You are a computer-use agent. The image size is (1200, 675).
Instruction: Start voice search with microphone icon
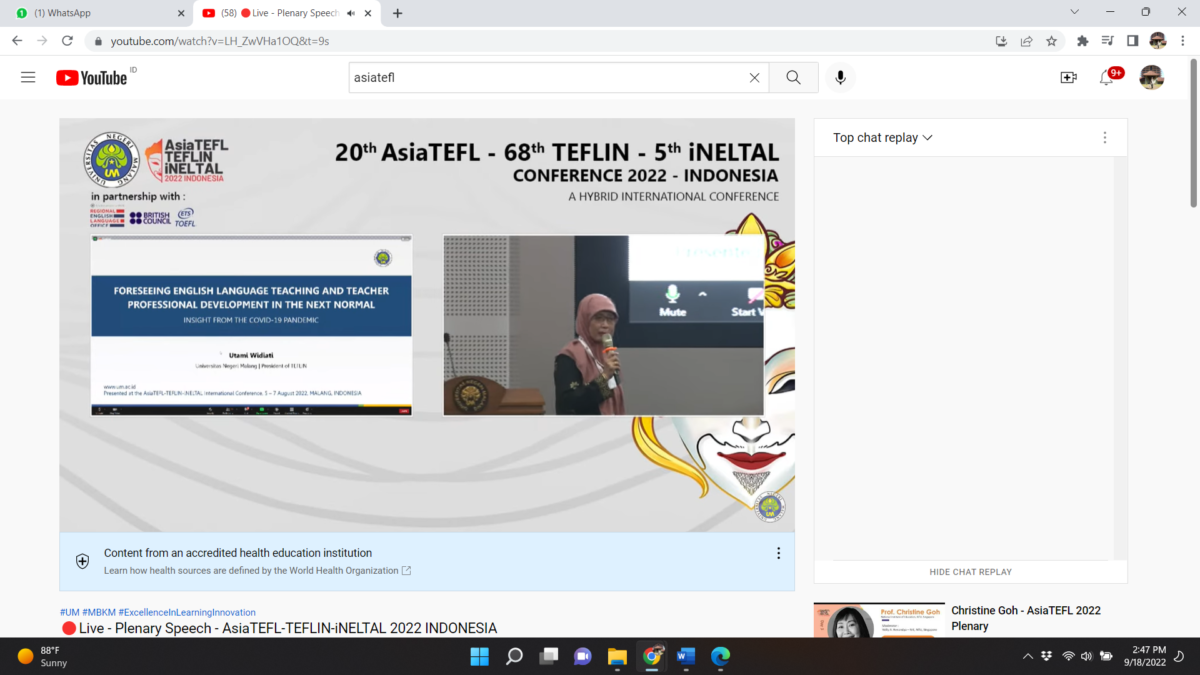click(840, 78)
